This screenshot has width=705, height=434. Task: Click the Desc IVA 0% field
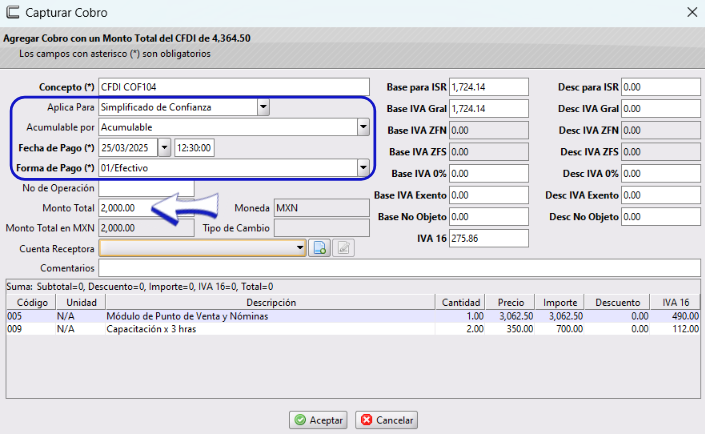tap(661, 174)
